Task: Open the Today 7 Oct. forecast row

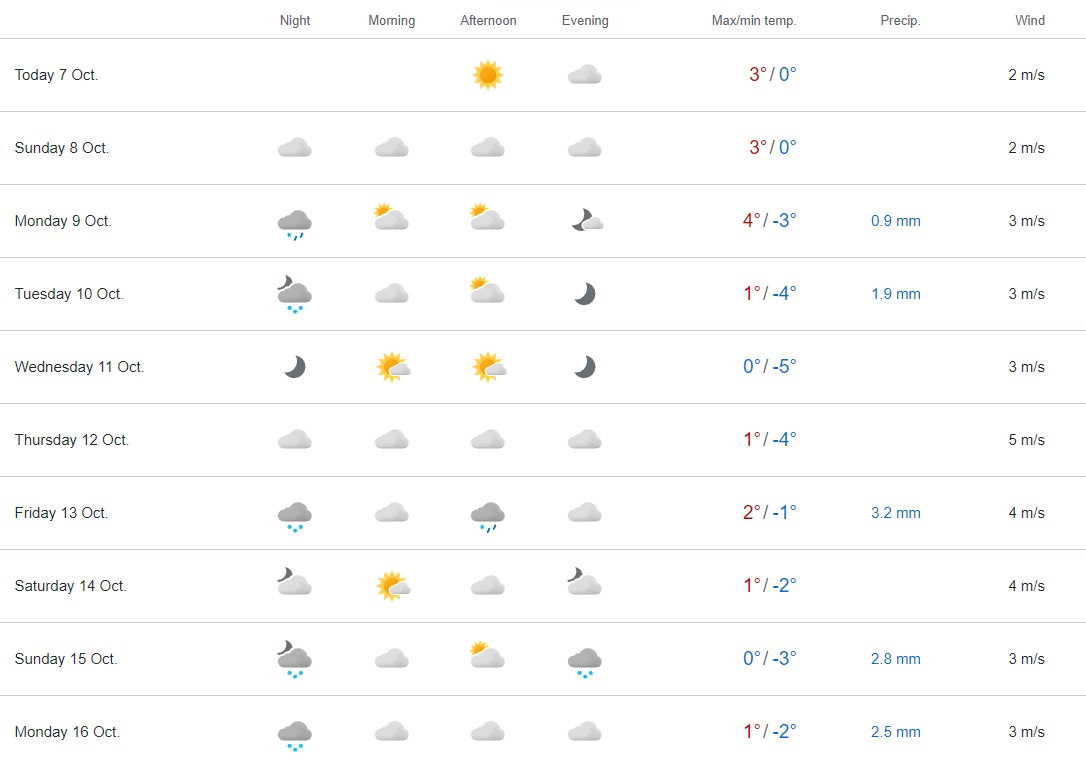Action: tap(56, 75)
